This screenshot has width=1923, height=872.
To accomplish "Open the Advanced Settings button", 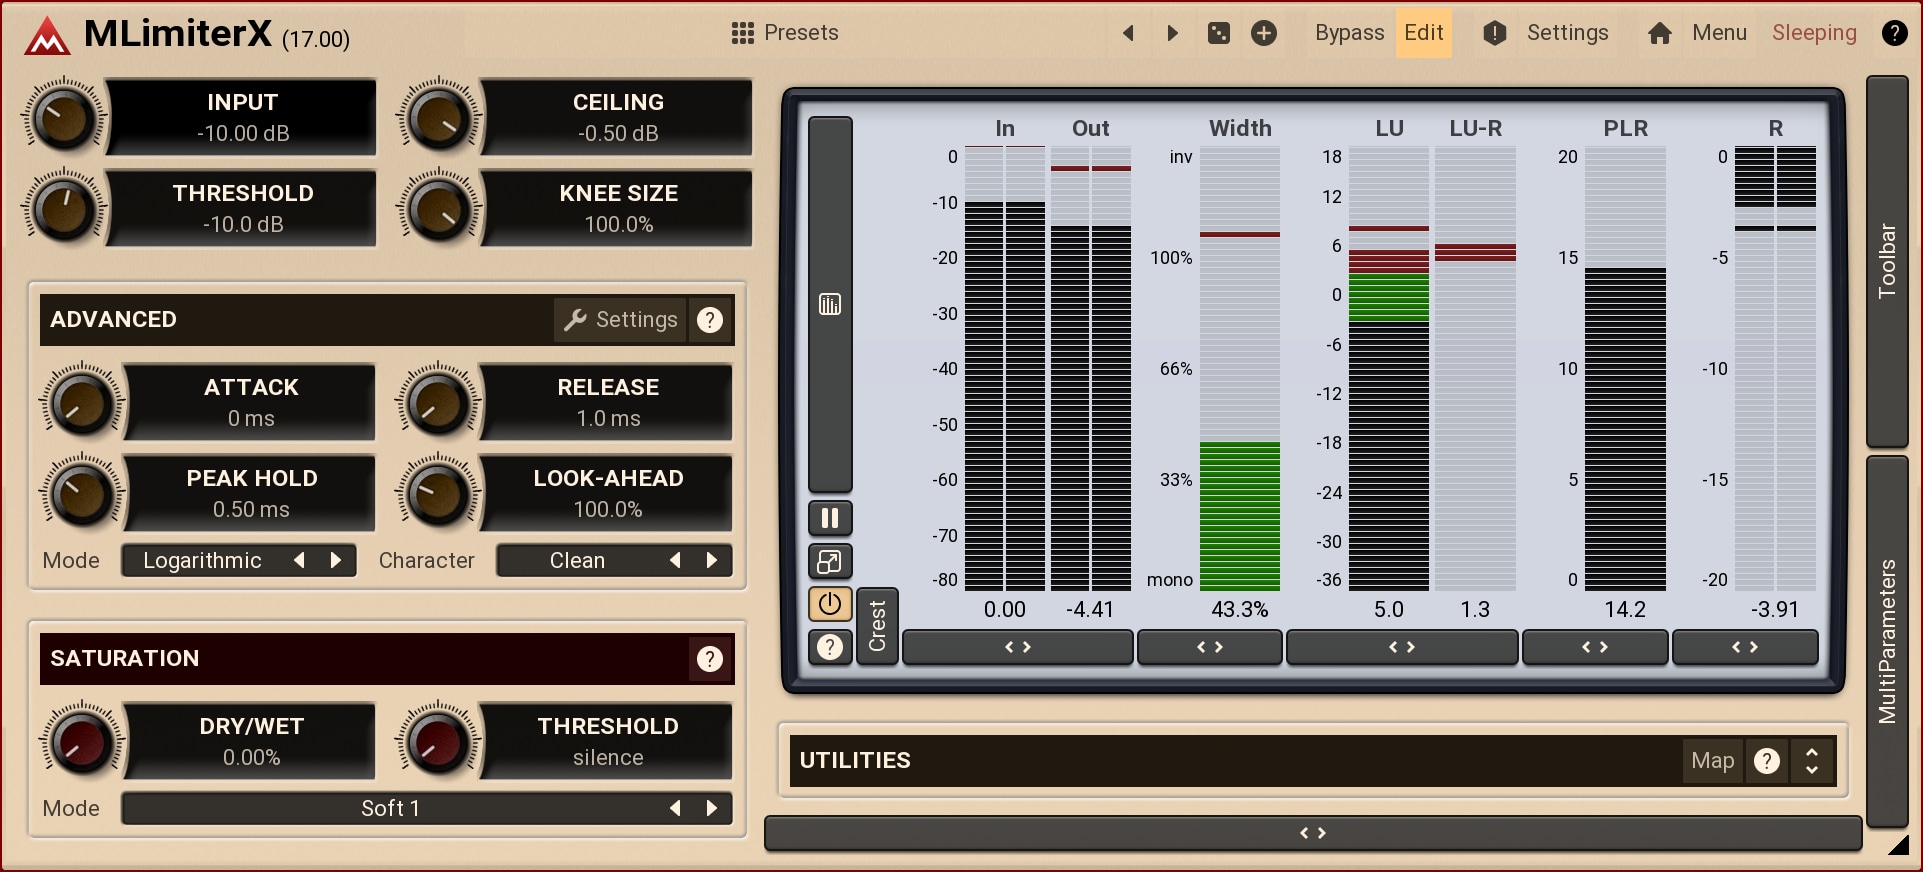I will click(x=621, y=320).
